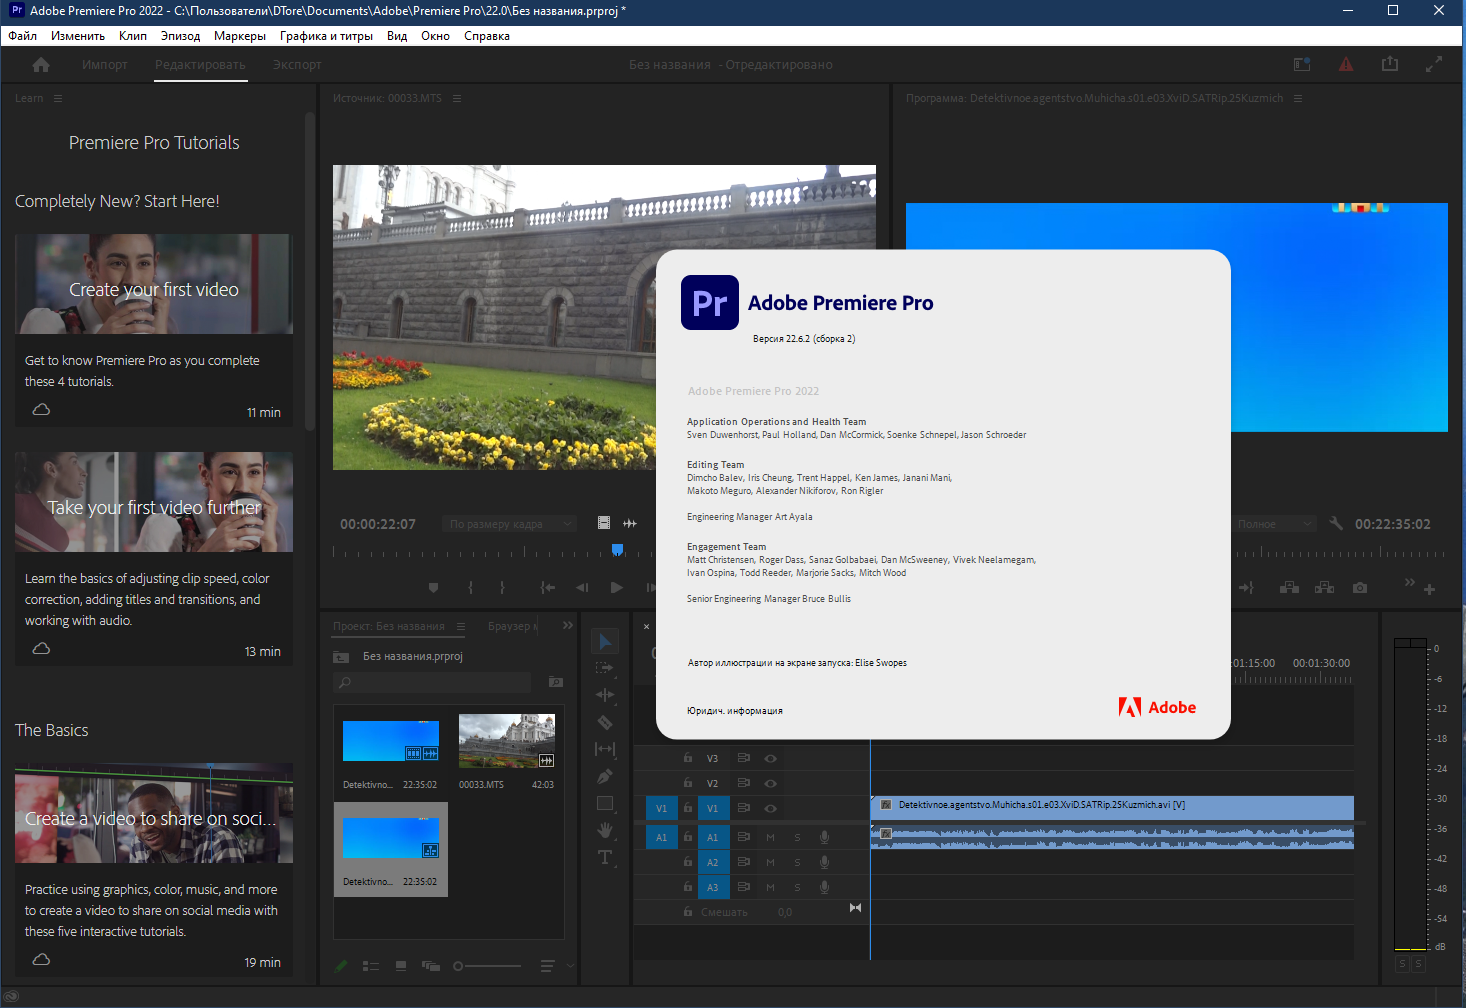Click Mark Out bracket in source monitor

click(502, 588)
